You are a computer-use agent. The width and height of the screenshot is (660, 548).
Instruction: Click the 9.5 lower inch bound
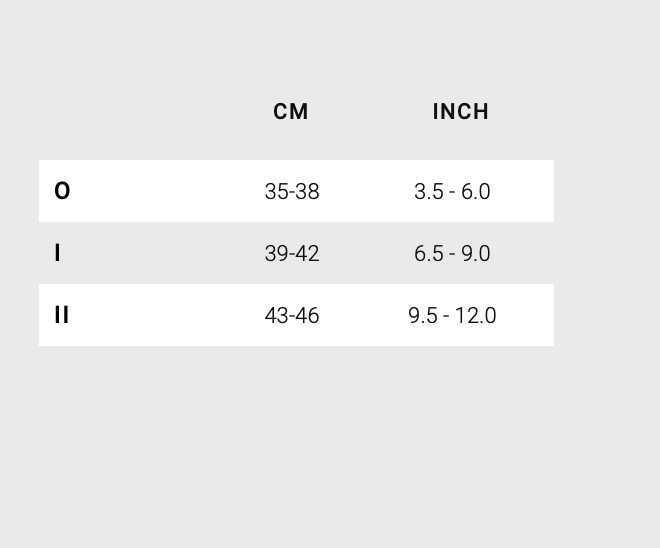[422, 316]
